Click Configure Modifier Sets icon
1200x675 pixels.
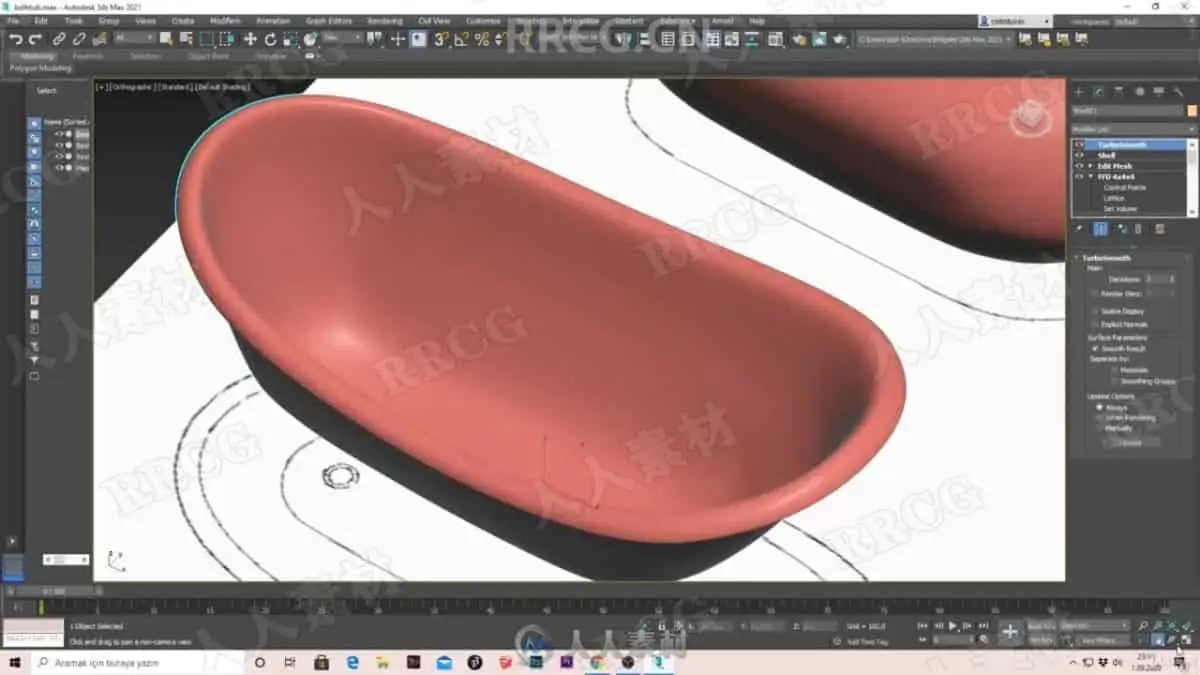click(x=1160, y=229)
